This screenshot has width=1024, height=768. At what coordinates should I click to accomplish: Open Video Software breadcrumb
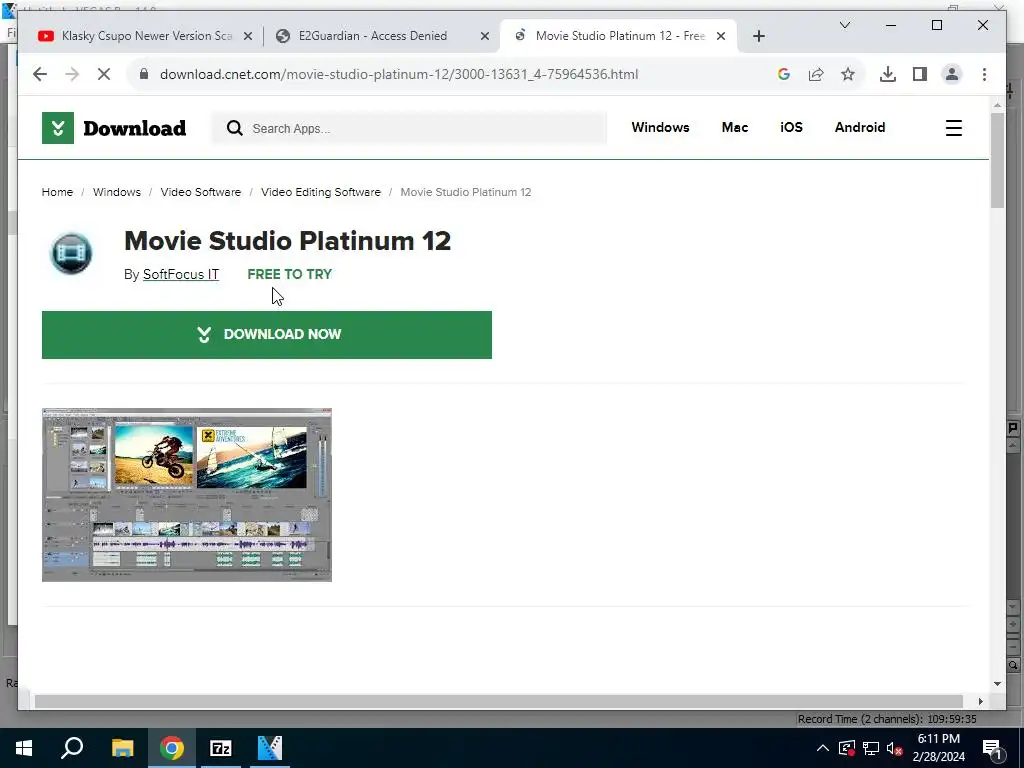point(200,192)
